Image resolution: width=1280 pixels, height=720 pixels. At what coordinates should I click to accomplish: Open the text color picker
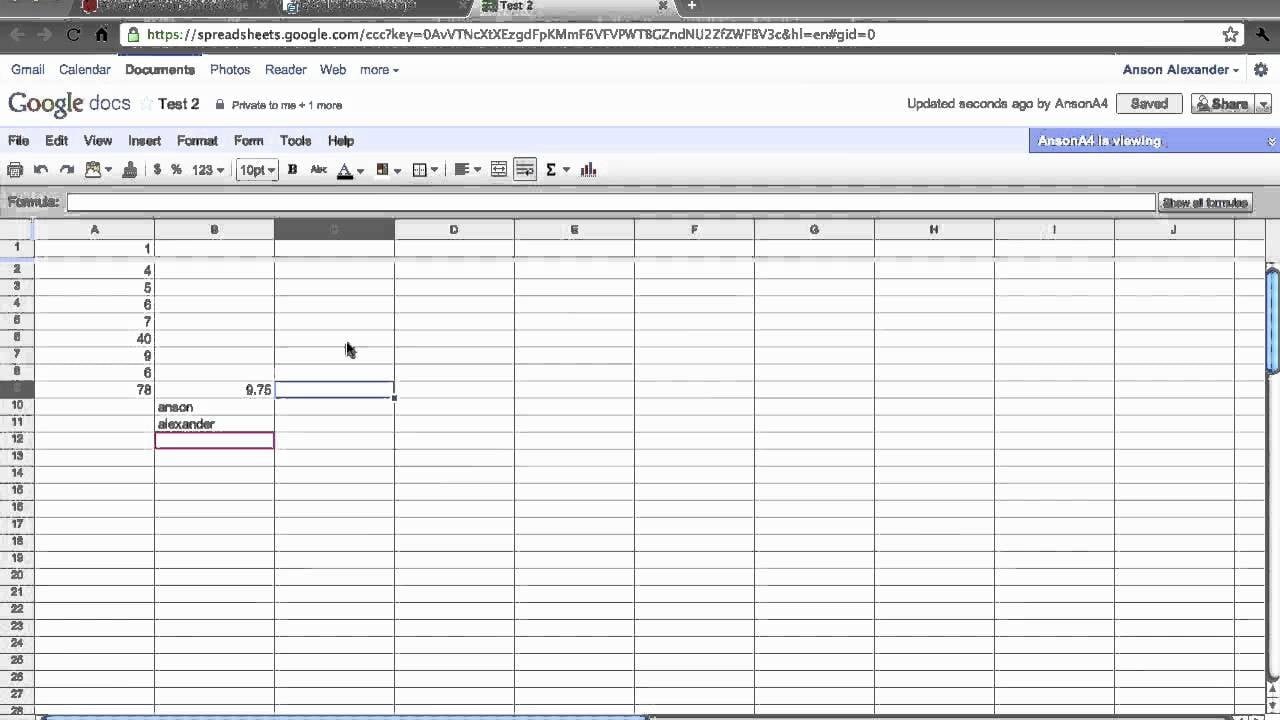349,170
